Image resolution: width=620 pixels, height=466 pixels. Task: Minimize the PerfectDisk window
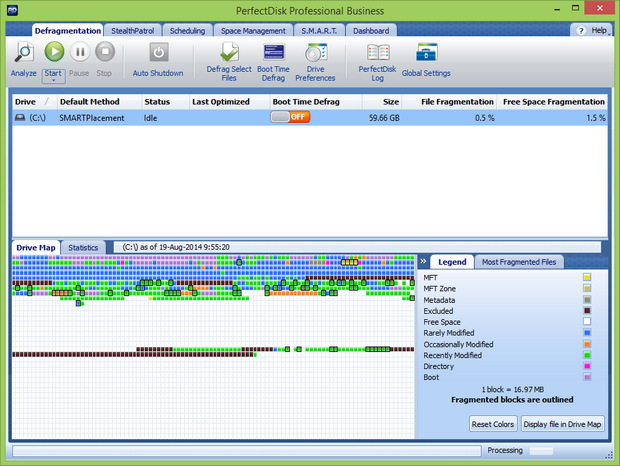click(557, 8)
